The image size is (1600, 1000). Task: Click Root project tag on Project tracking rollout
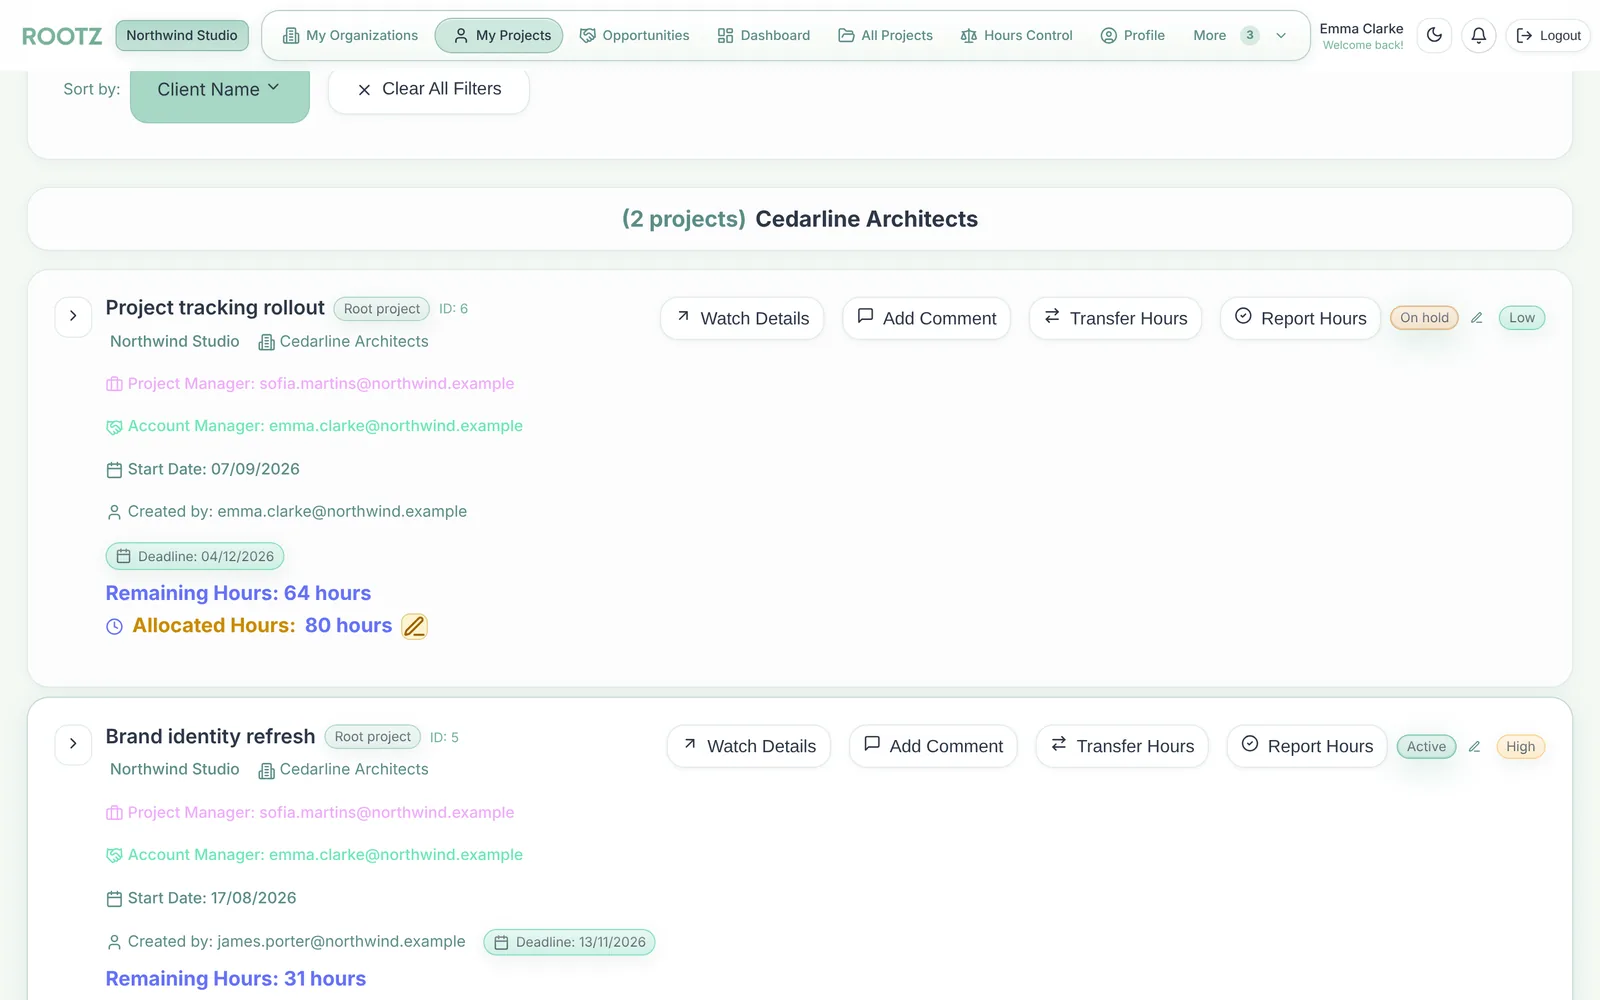[x=381, y=309]
